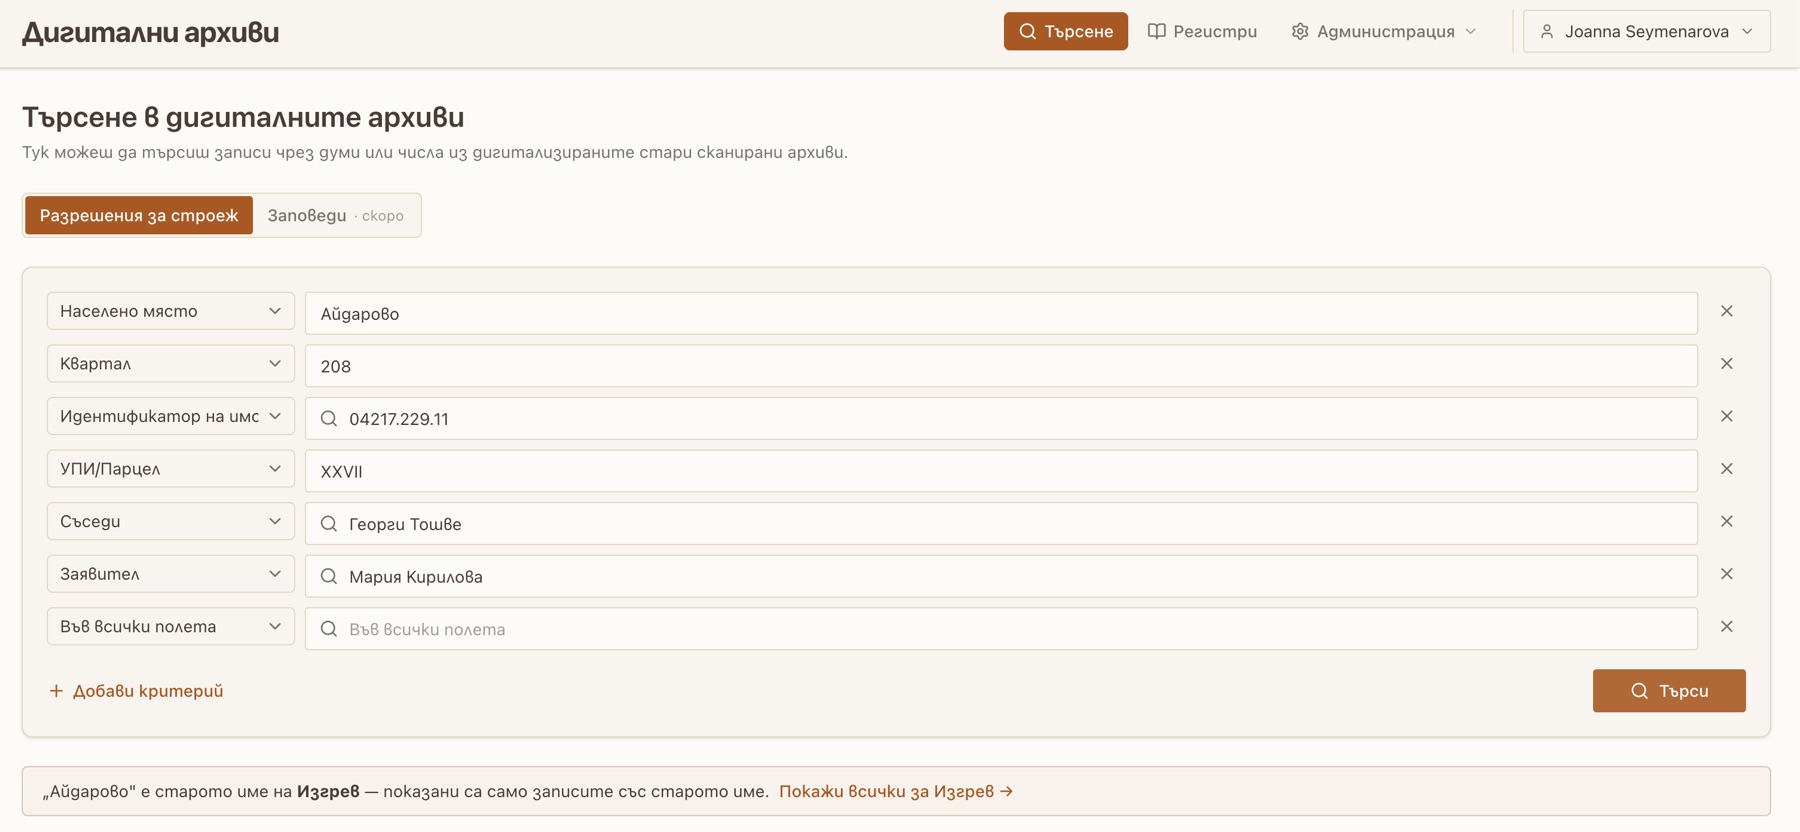Expand the Във всички полета dropdown

(171, 627)
